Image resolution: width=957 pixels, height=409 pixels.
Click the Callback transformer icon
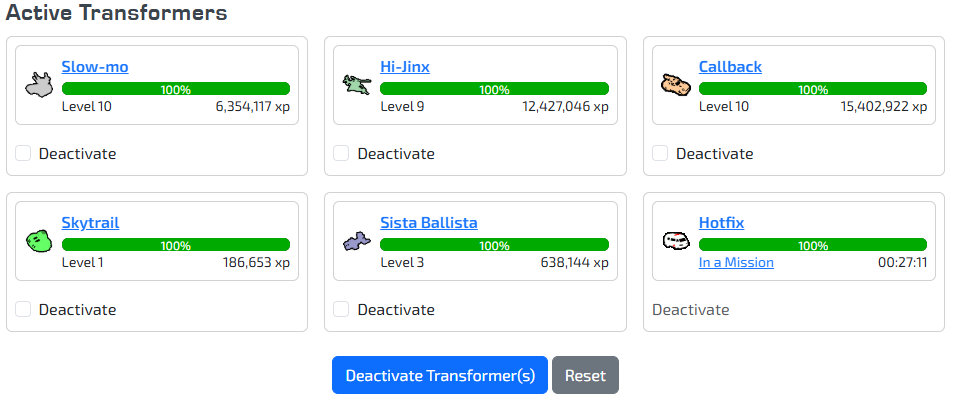point(676,85)
